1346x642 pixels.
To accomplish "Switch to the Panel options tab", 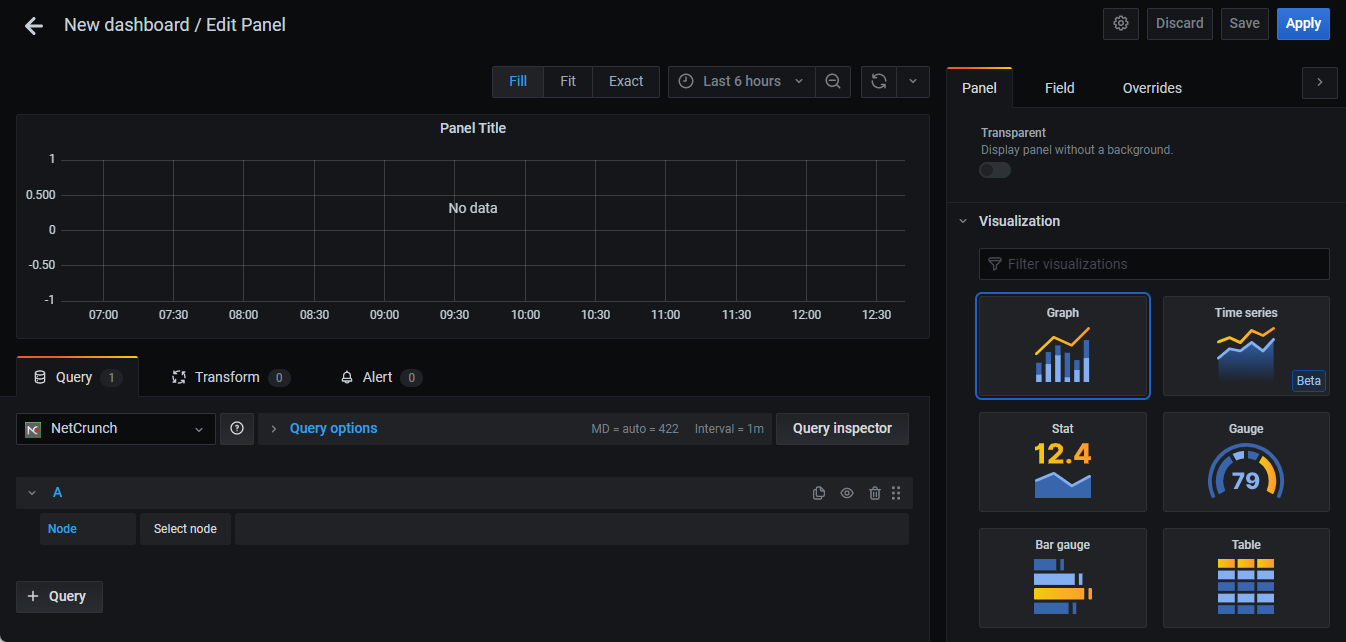I will (x=979, y=88).
